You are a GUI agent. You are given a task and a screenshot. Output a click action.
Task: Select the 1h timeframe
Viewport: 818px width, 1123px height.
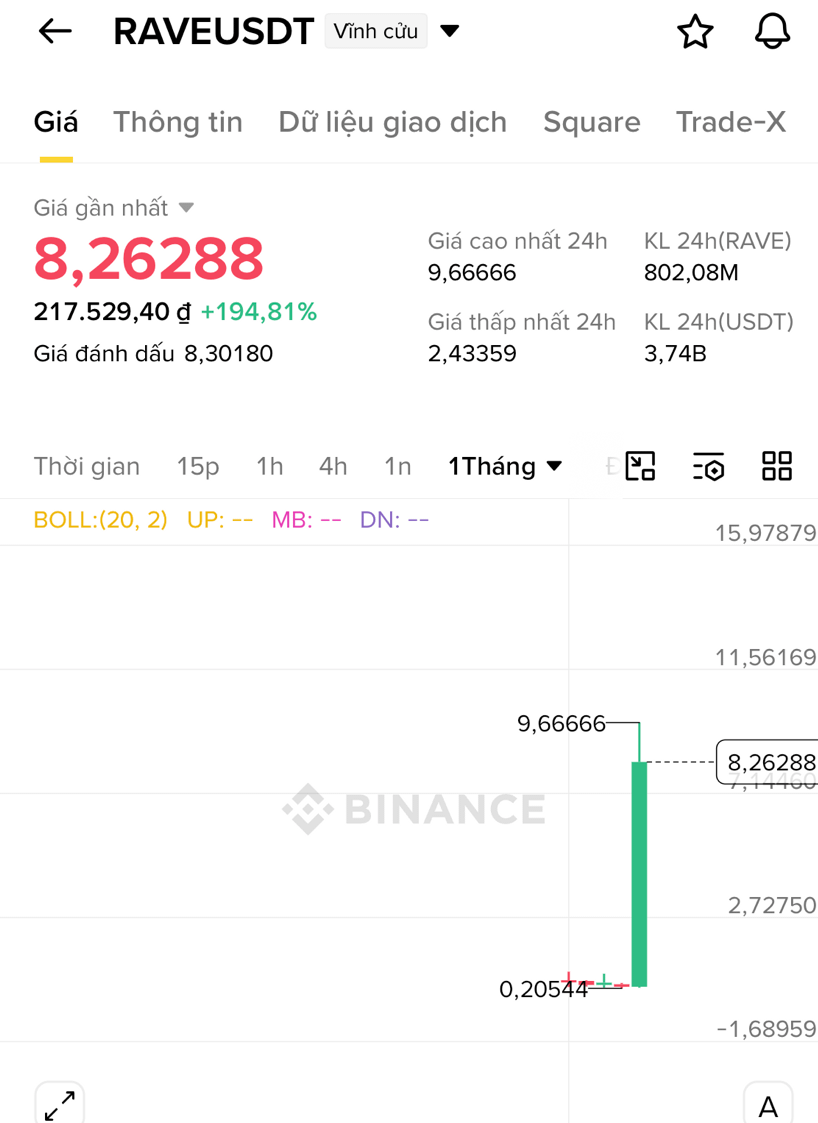(x=270, y=466)
